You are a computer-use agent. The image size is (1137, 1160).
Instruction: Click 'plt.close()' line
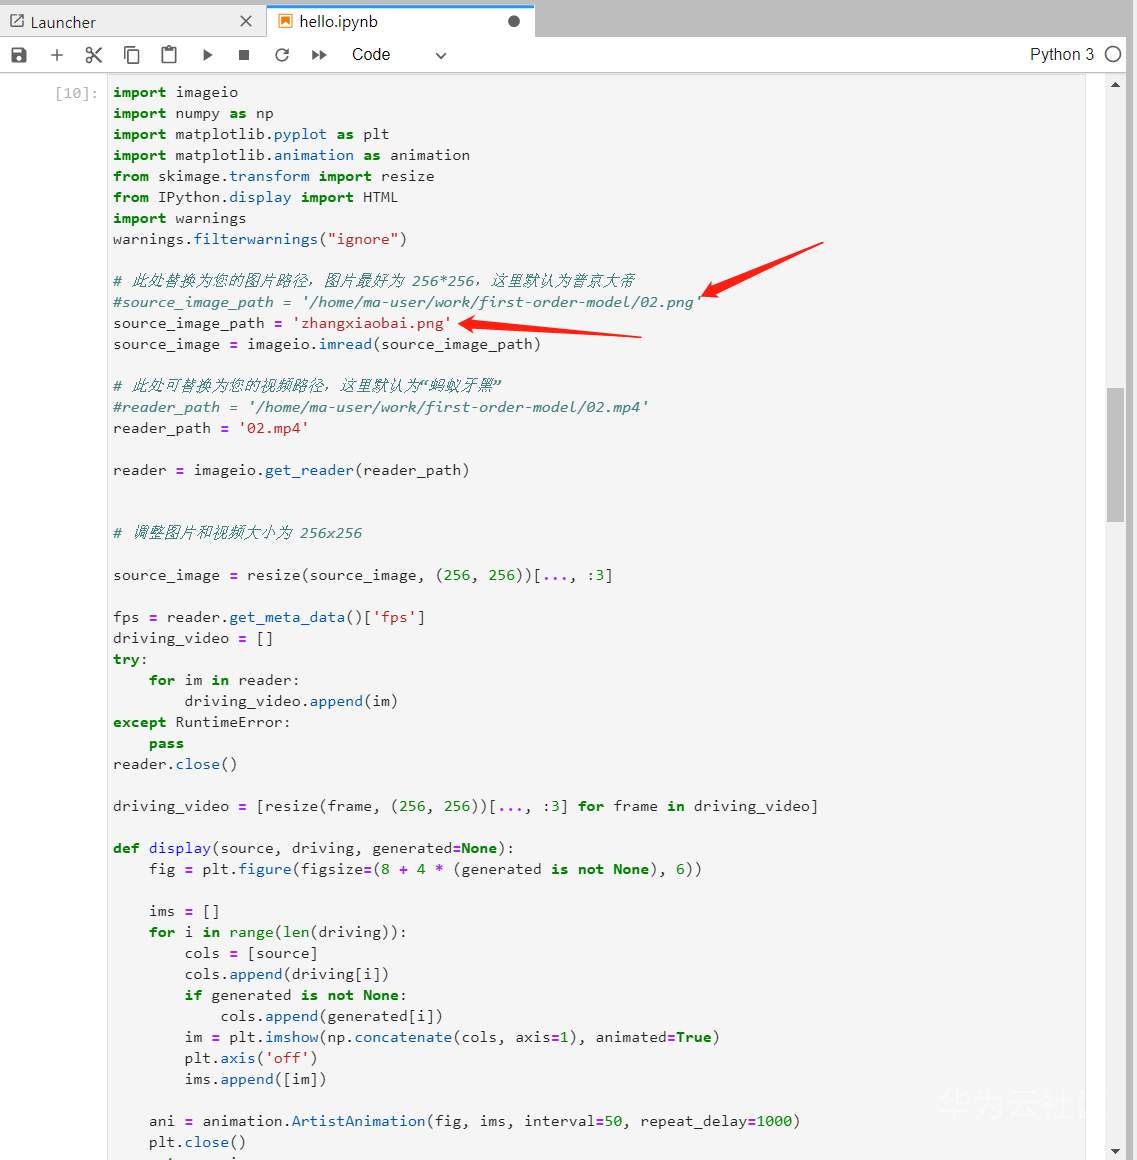[x=198, y=1142]
